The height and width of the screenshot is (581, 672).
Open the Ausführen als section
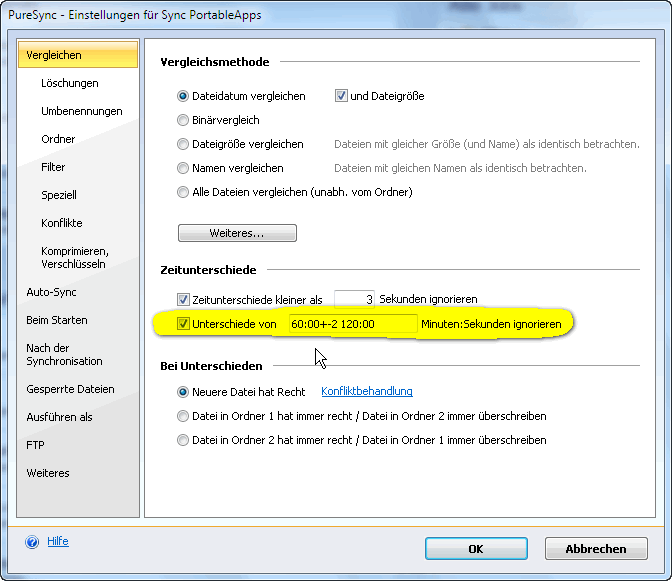point(59,417)
